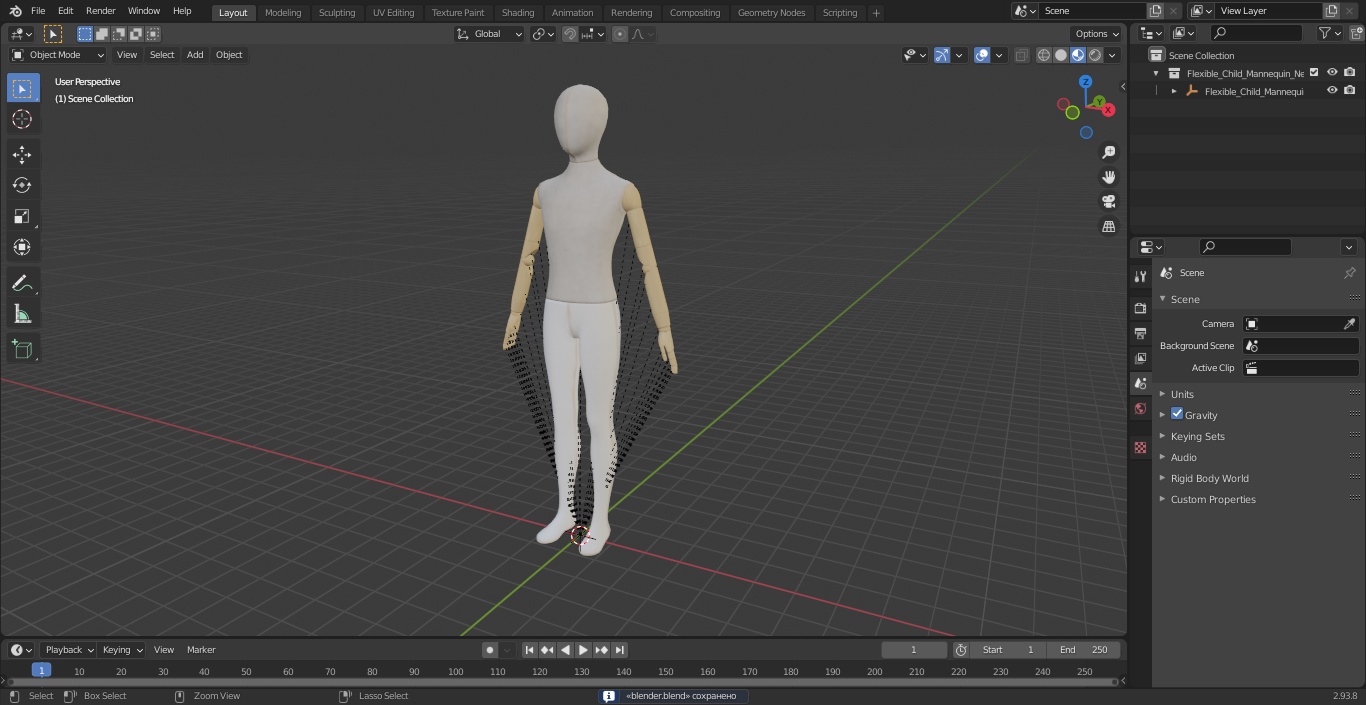Select the Annotate tool
Viewport: 1366px width, 705px height.
[x=23, y=284]
